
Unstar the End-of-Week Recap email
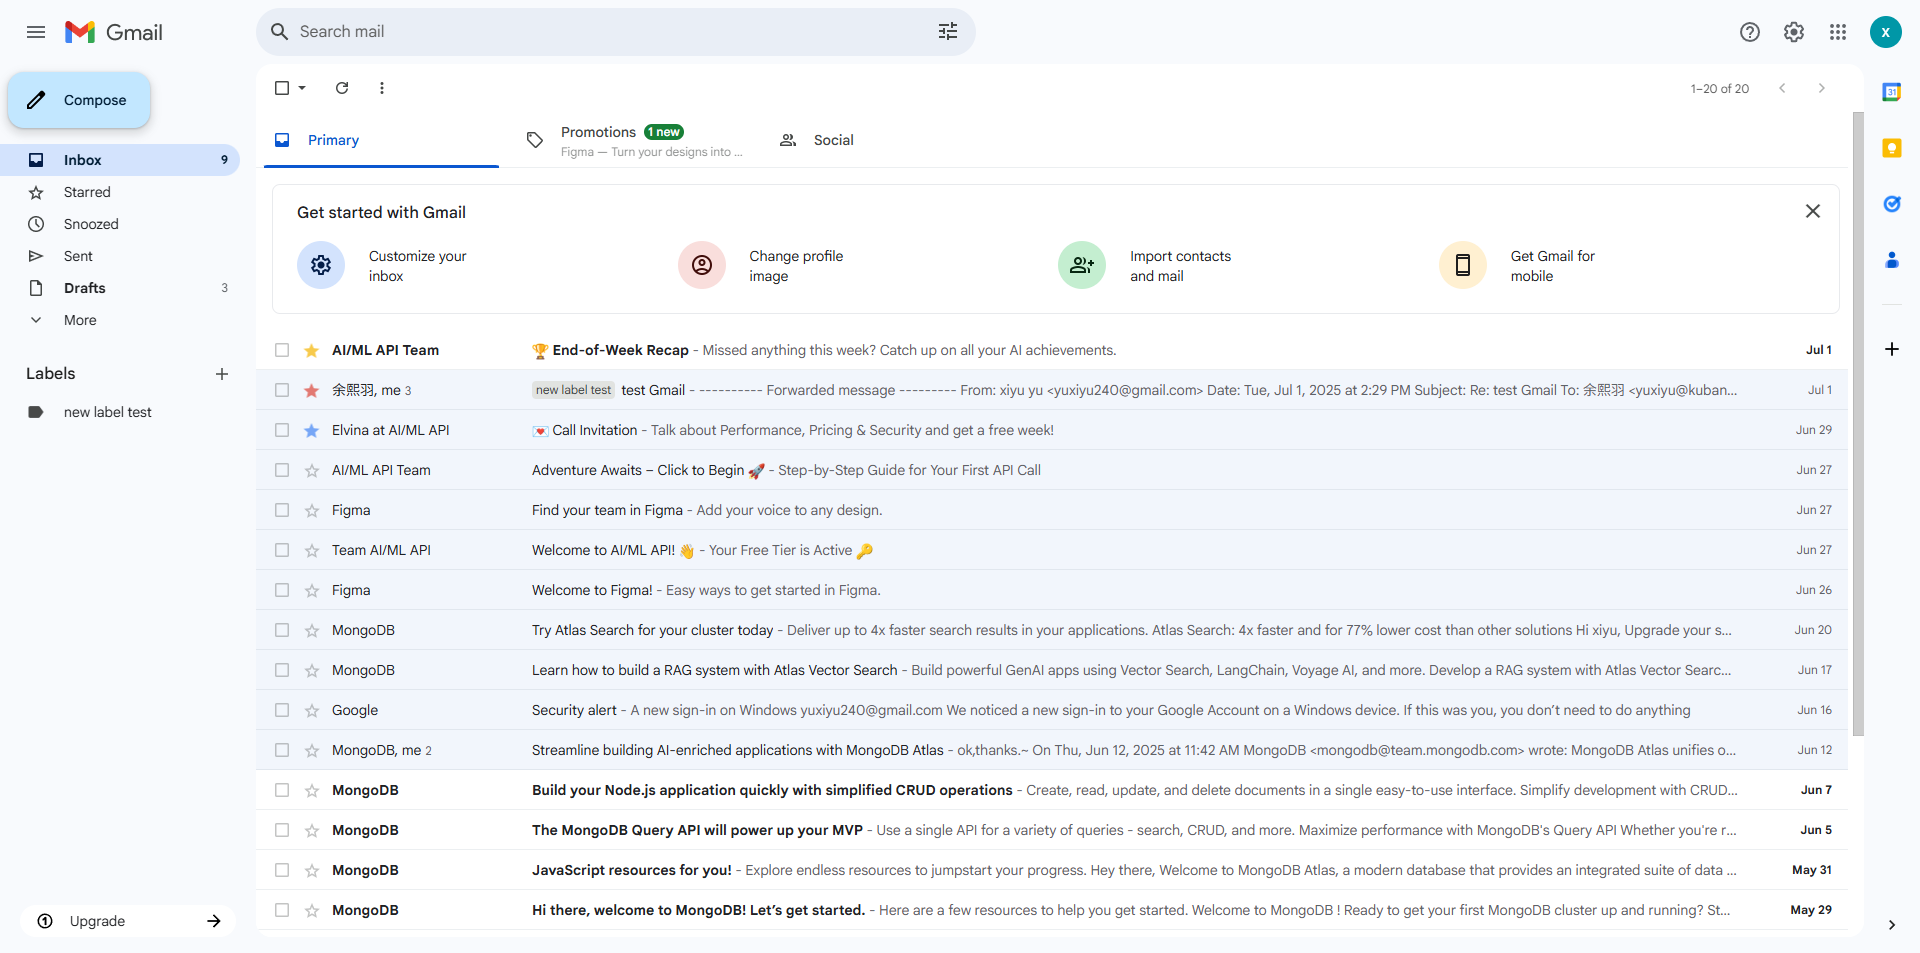click(312, 350)
